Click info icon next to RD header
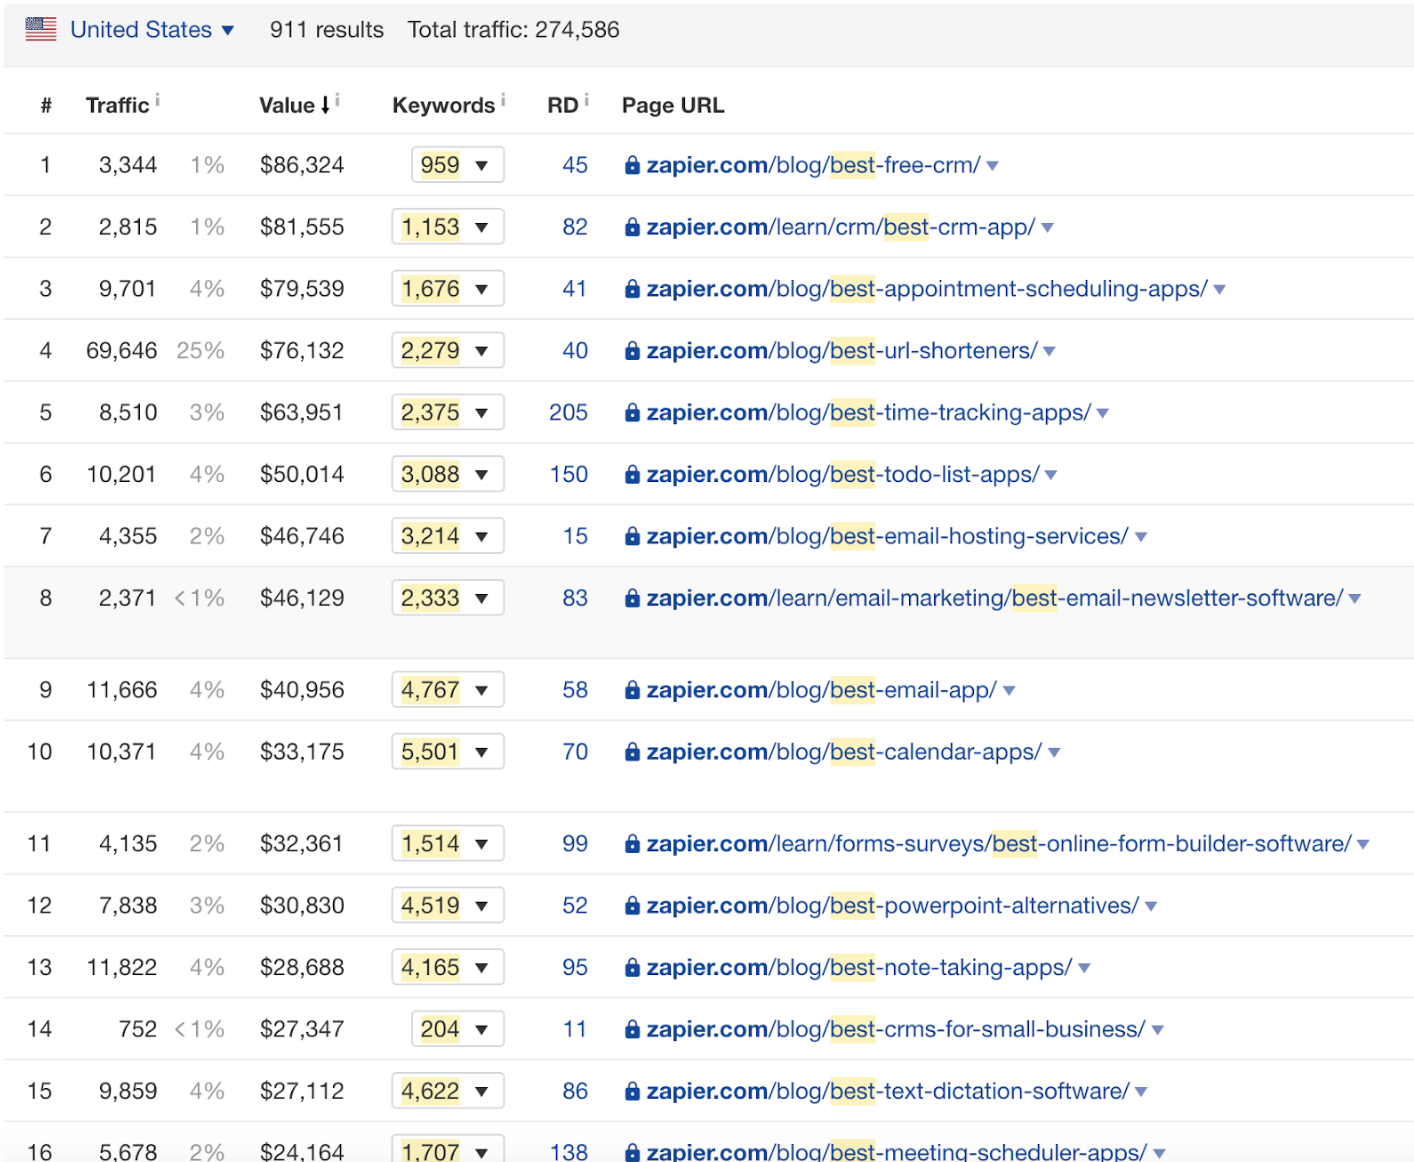Image resolution: width=1414 pixels, height=1162 pixels. click(587, 100)
